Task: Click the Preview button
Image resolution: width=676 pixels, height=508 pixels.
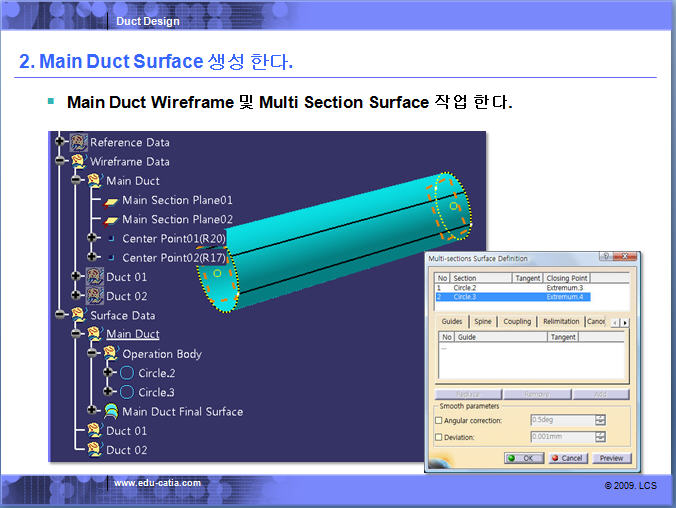Action: (611, 458)
